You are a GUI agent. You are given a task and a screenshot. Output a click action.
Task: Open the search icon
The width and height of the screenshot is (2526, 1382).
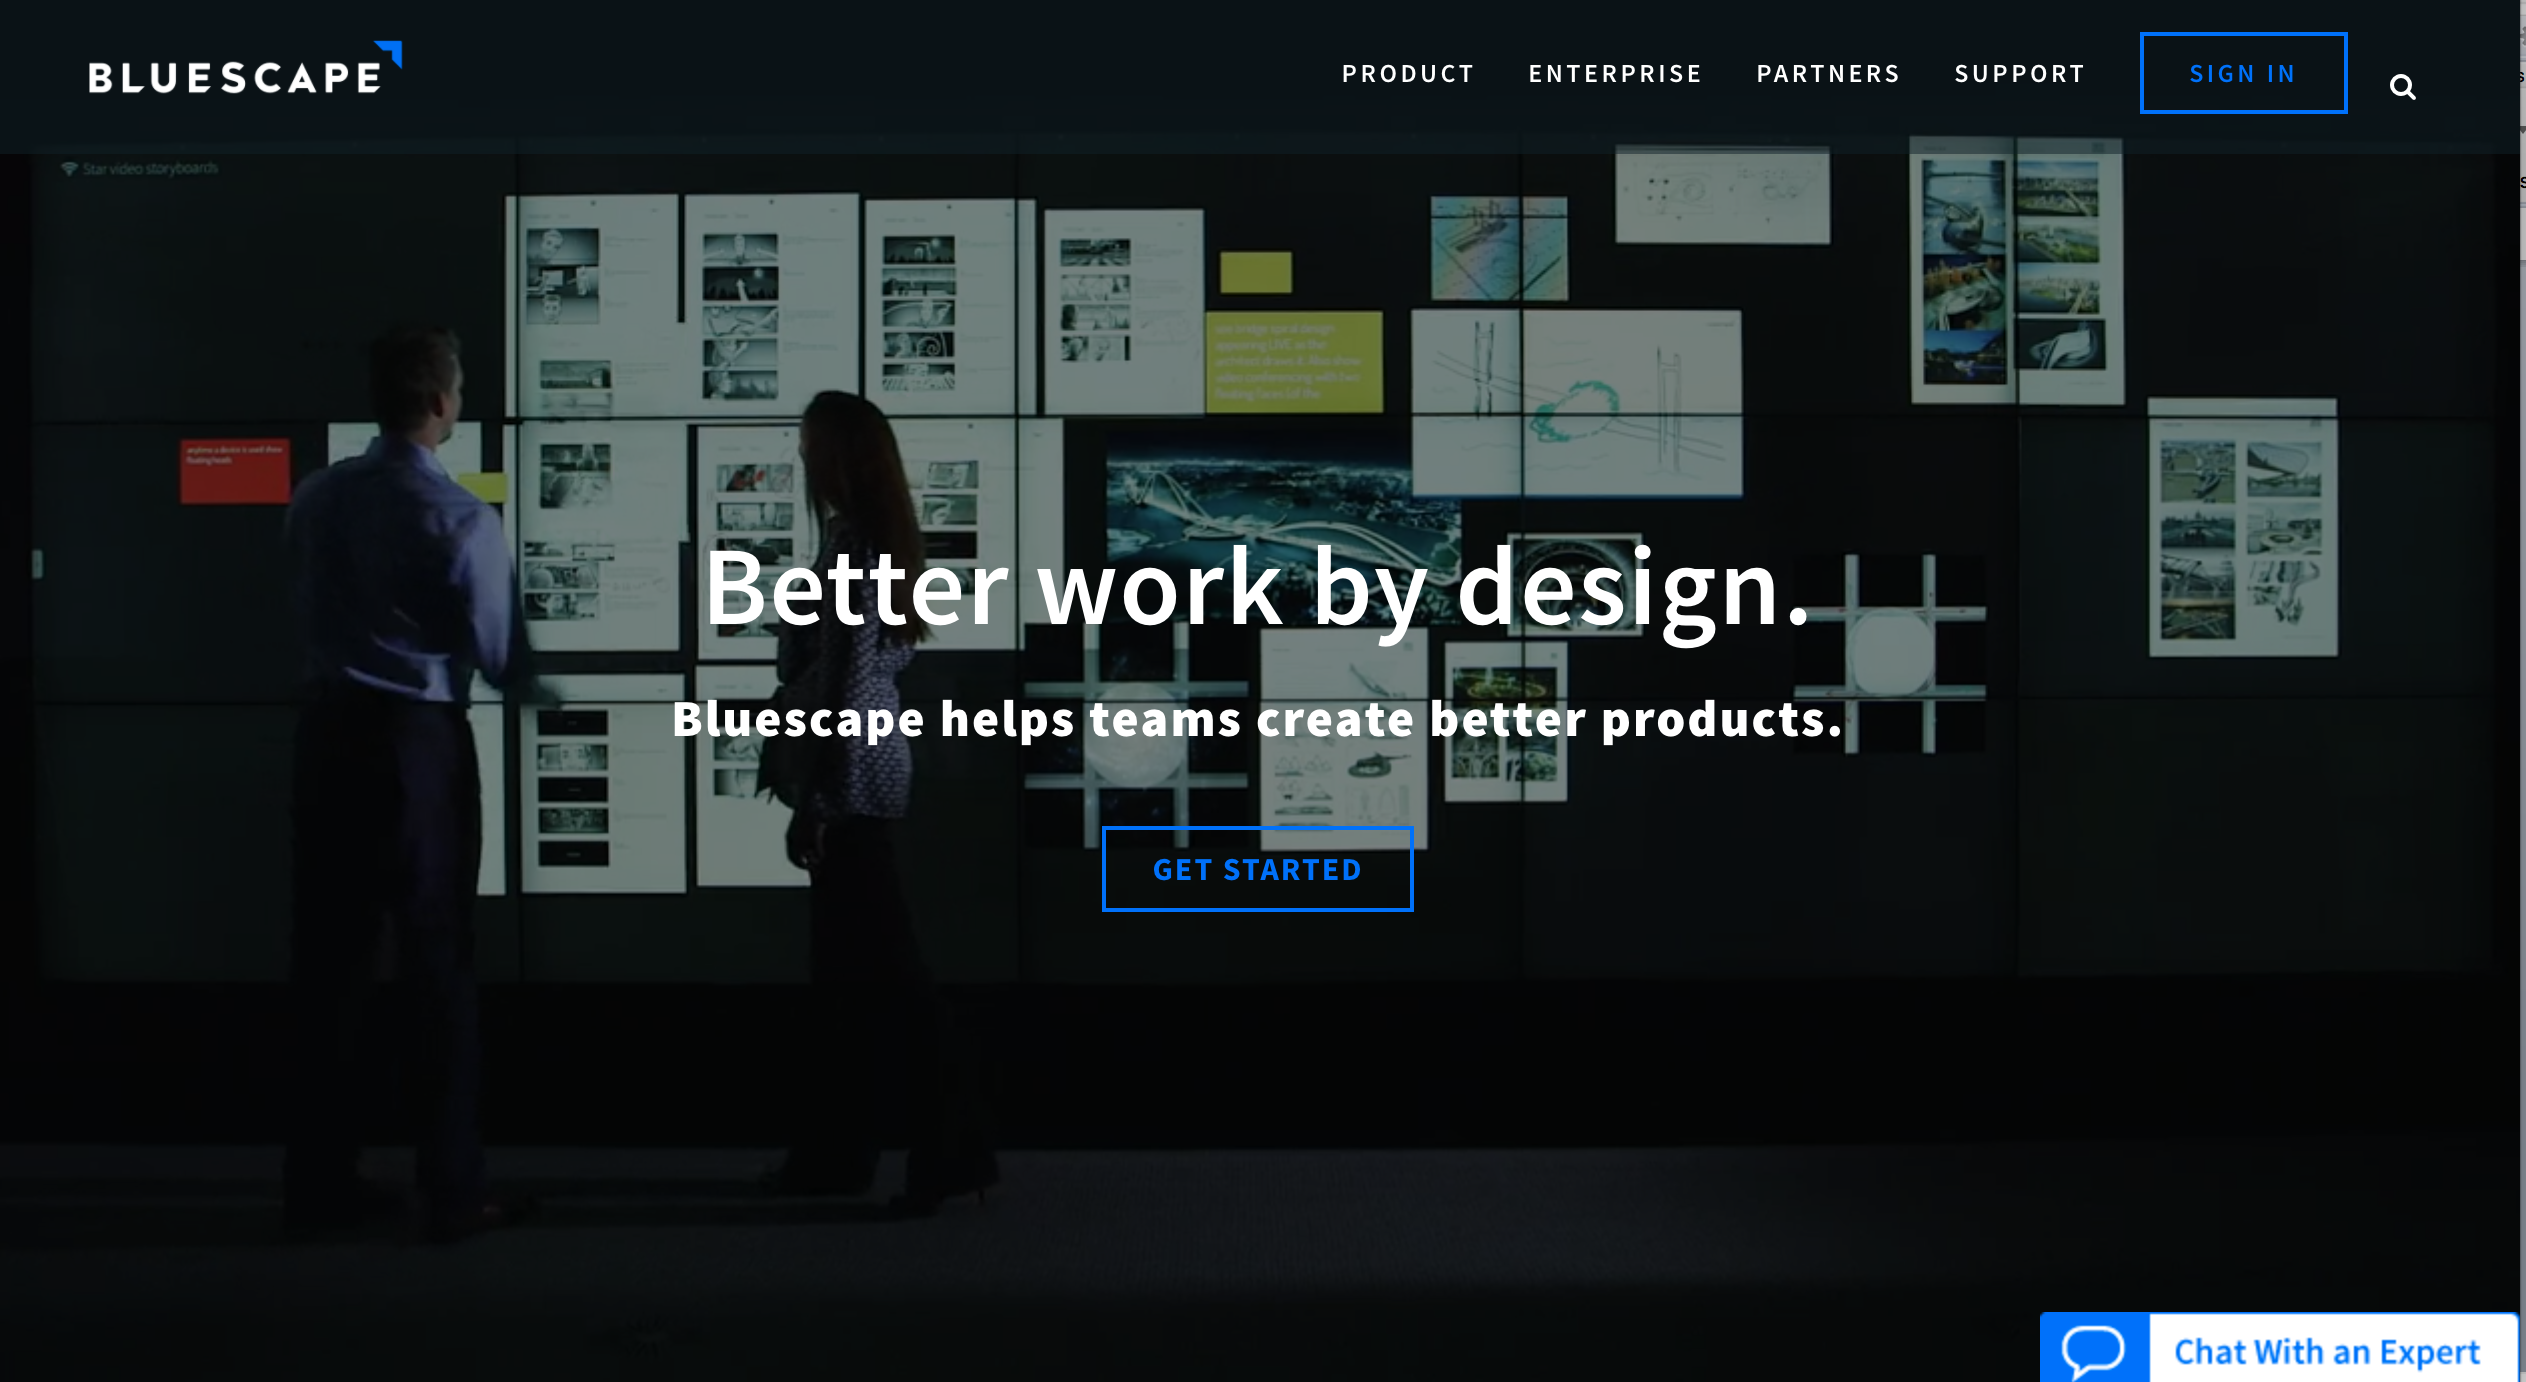(x=2404, y=85)
